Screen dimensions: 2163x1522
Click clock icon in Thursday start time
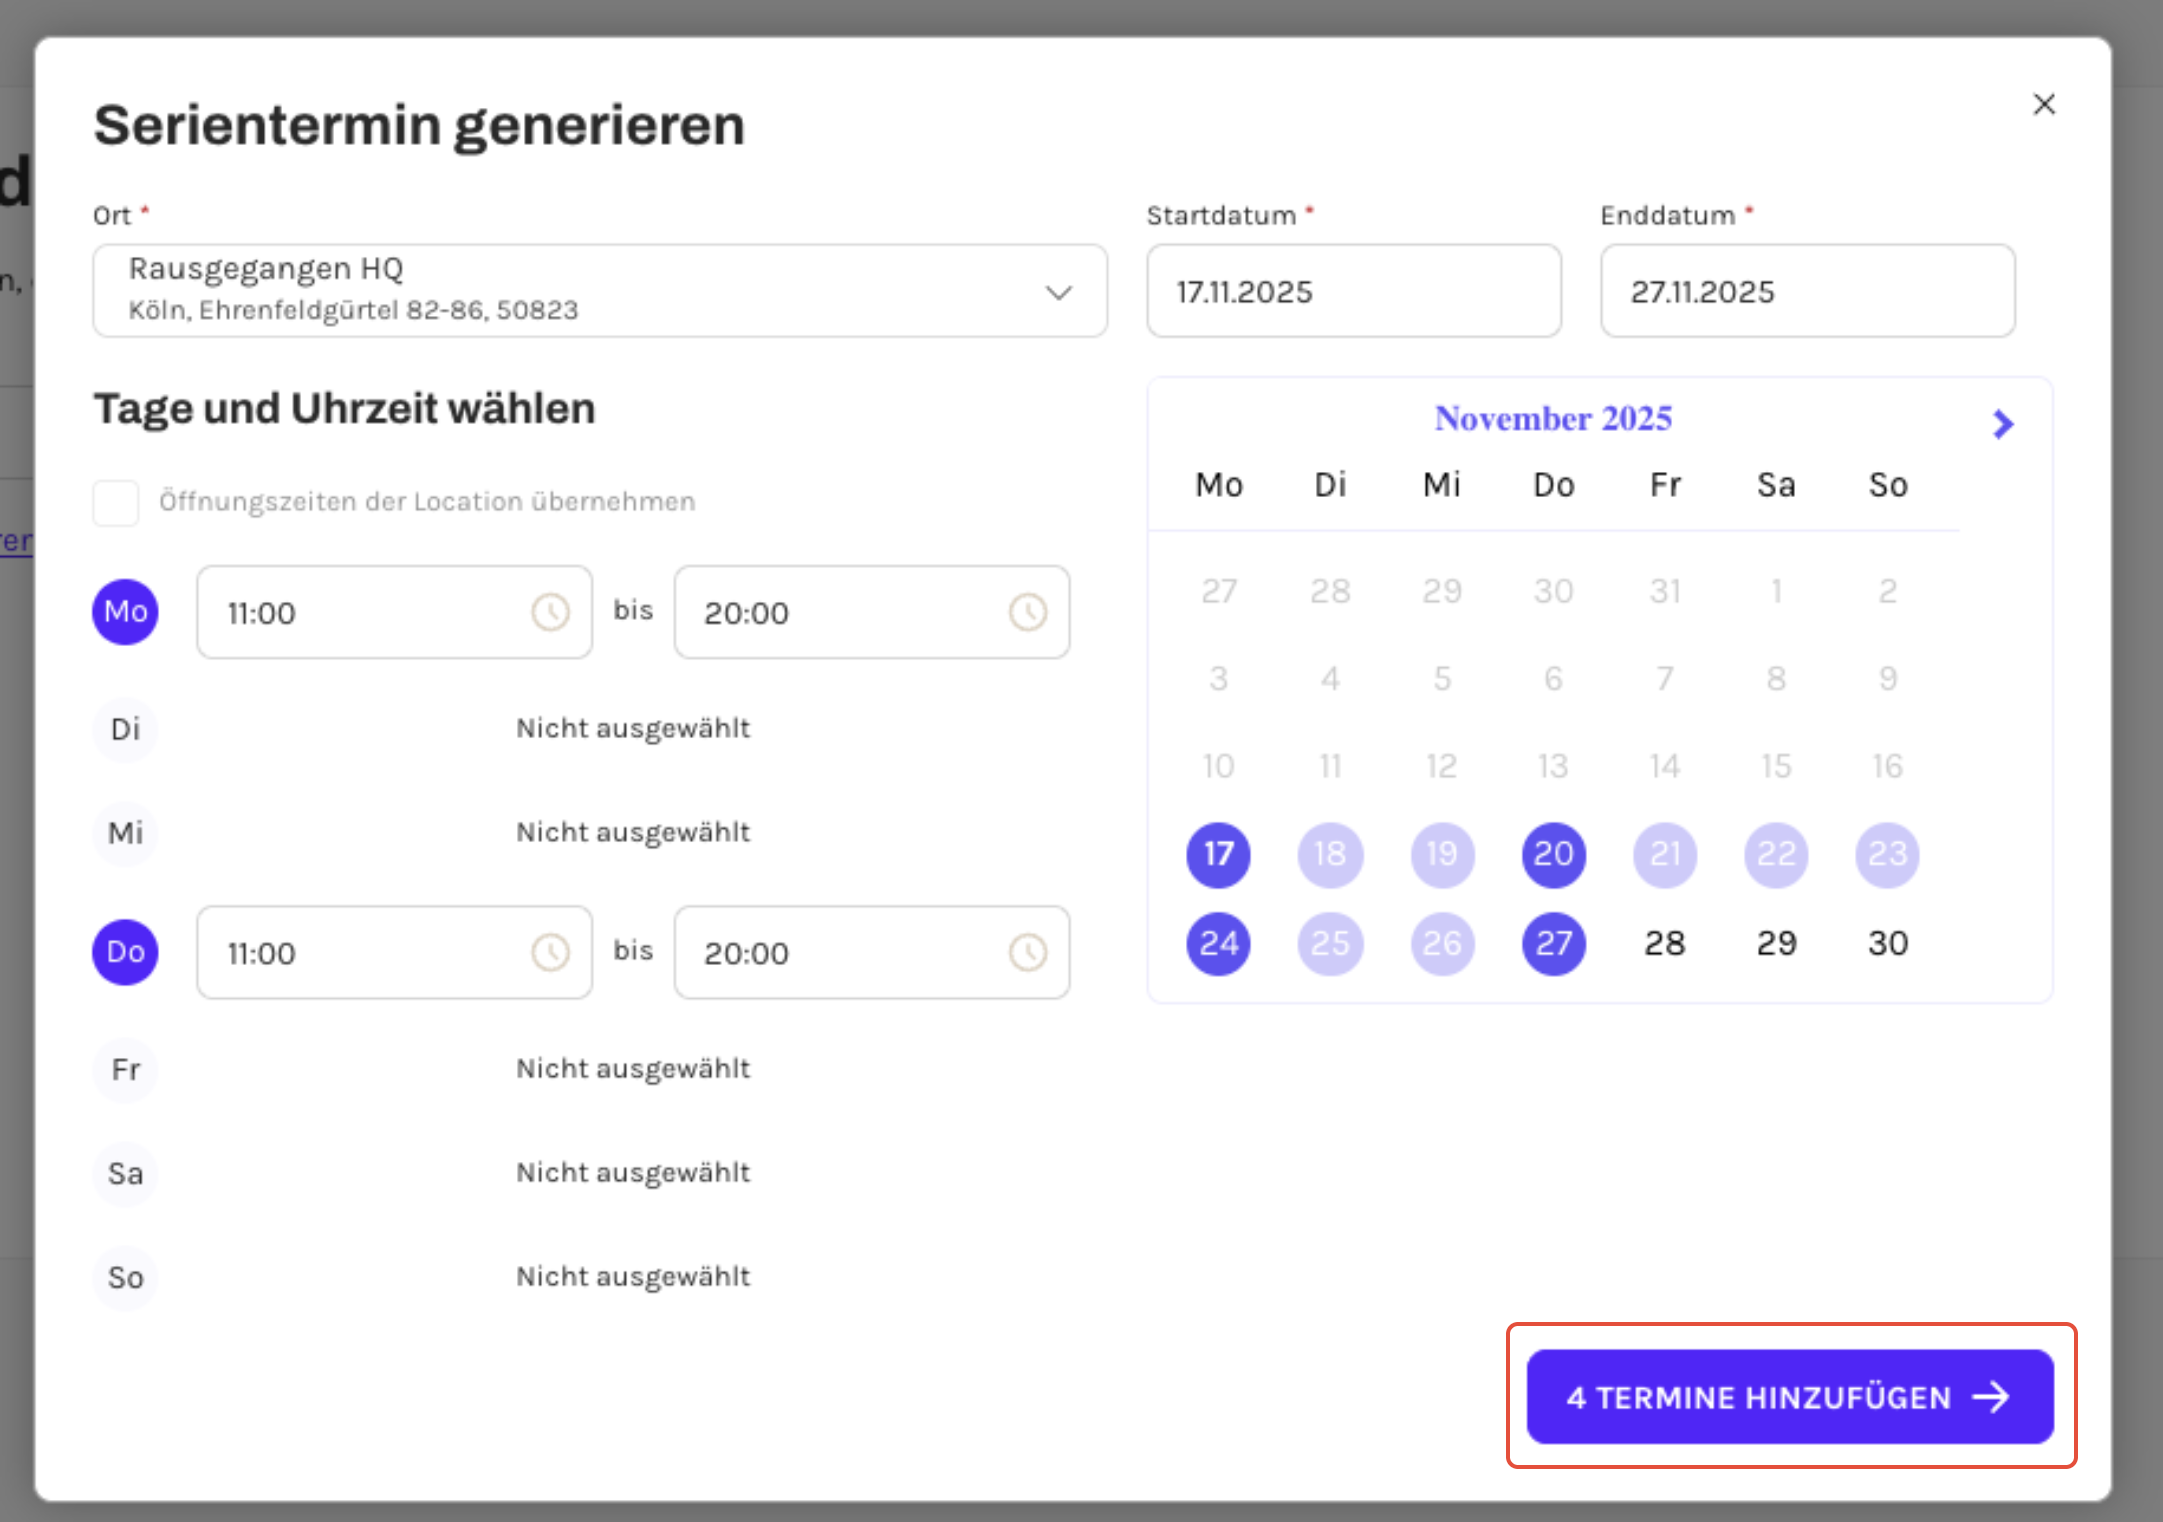[549, 952]
